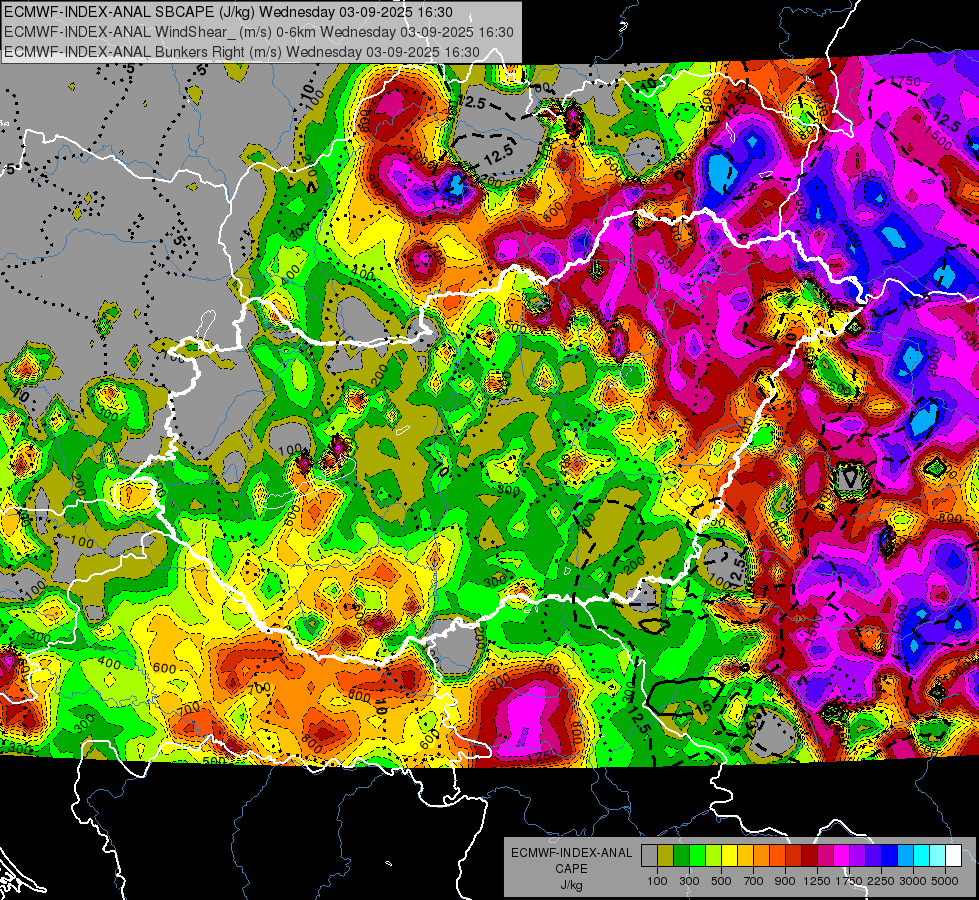Click the WindShear_ (m/s) 0-6km title line

258,32
